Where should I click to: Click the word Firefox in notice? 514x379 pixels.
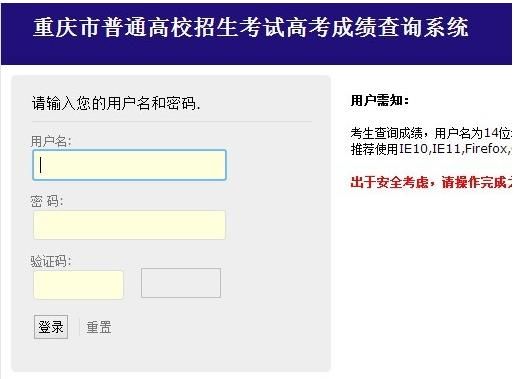[x=486, y=149]
